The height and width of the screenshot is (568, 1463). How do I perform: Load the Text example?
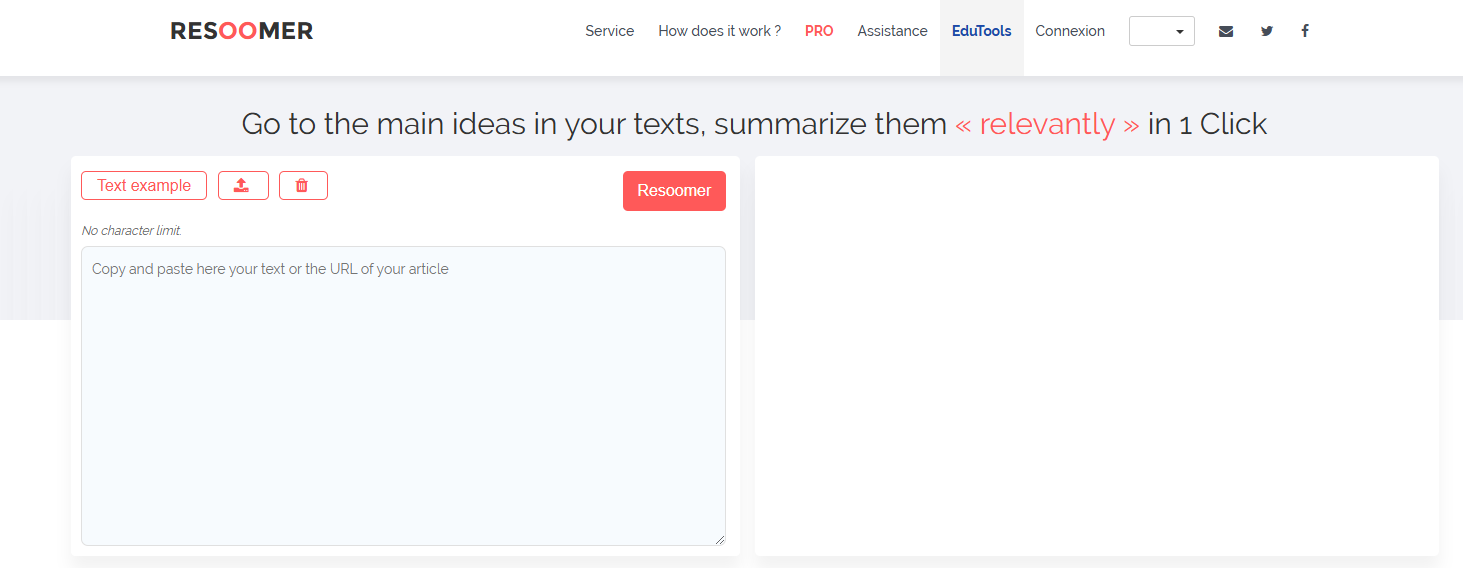tap(144, 186)
